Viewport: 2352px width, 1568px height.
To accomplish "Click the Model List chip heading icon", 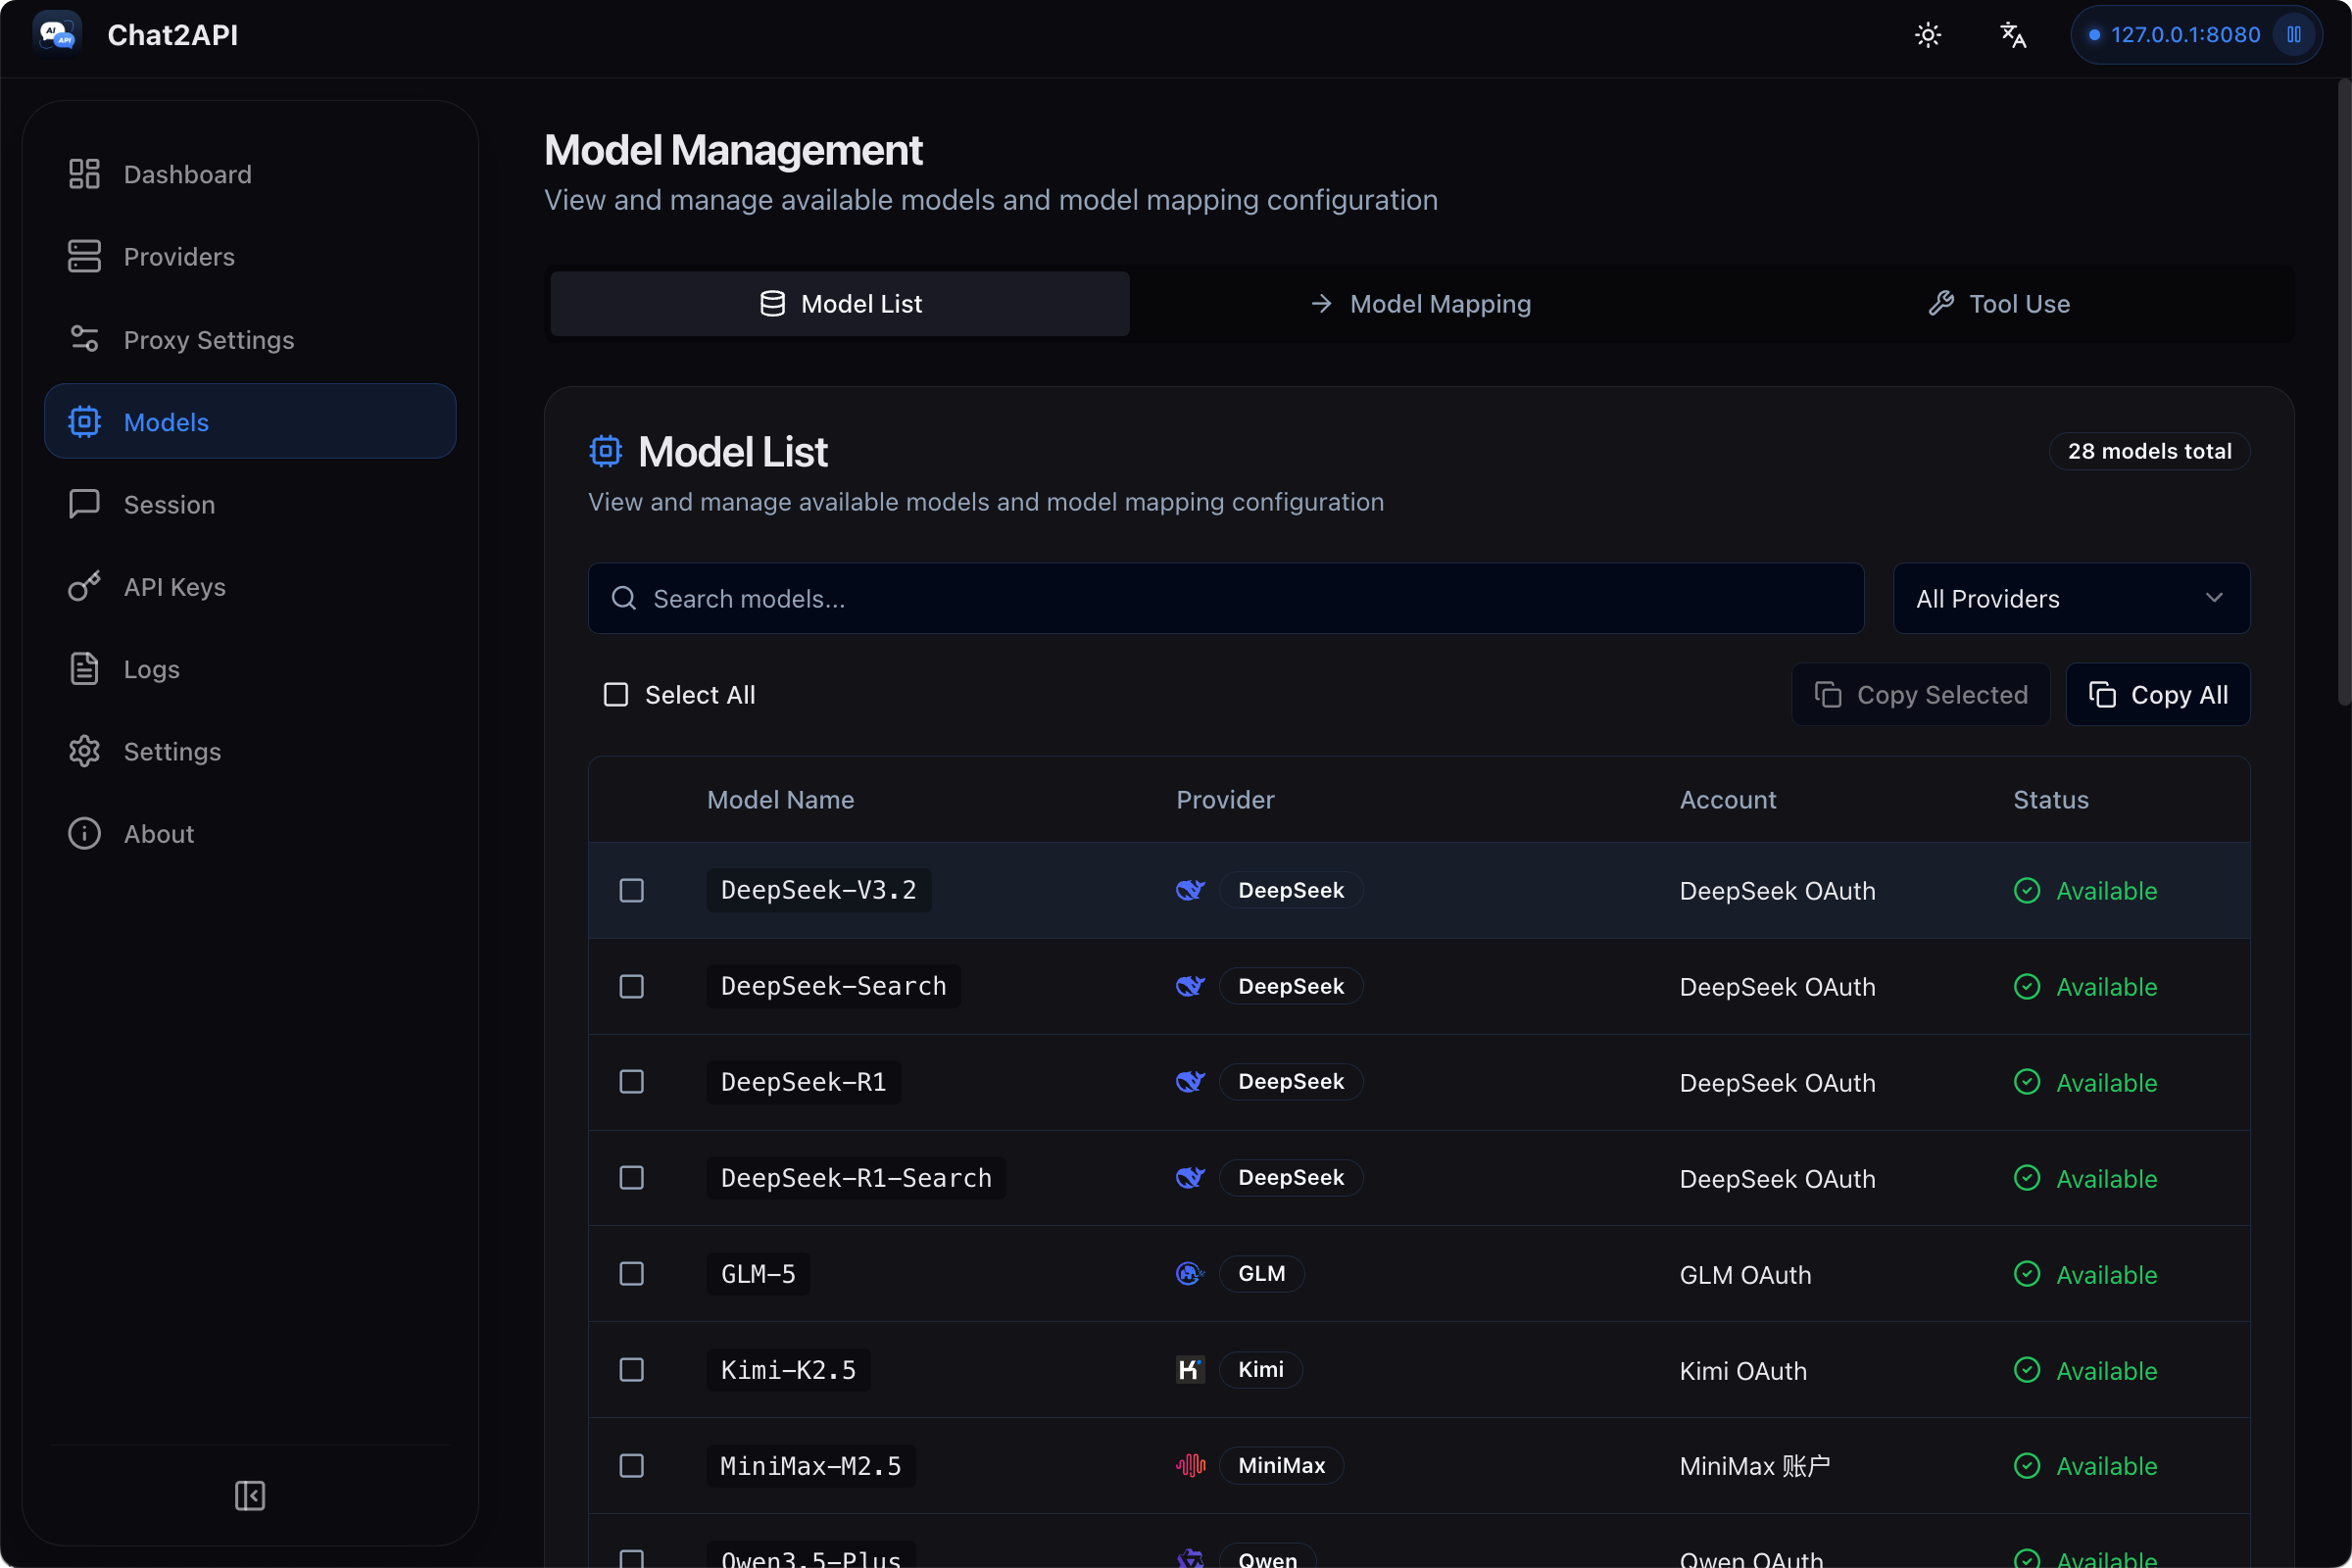I will 605,452.
